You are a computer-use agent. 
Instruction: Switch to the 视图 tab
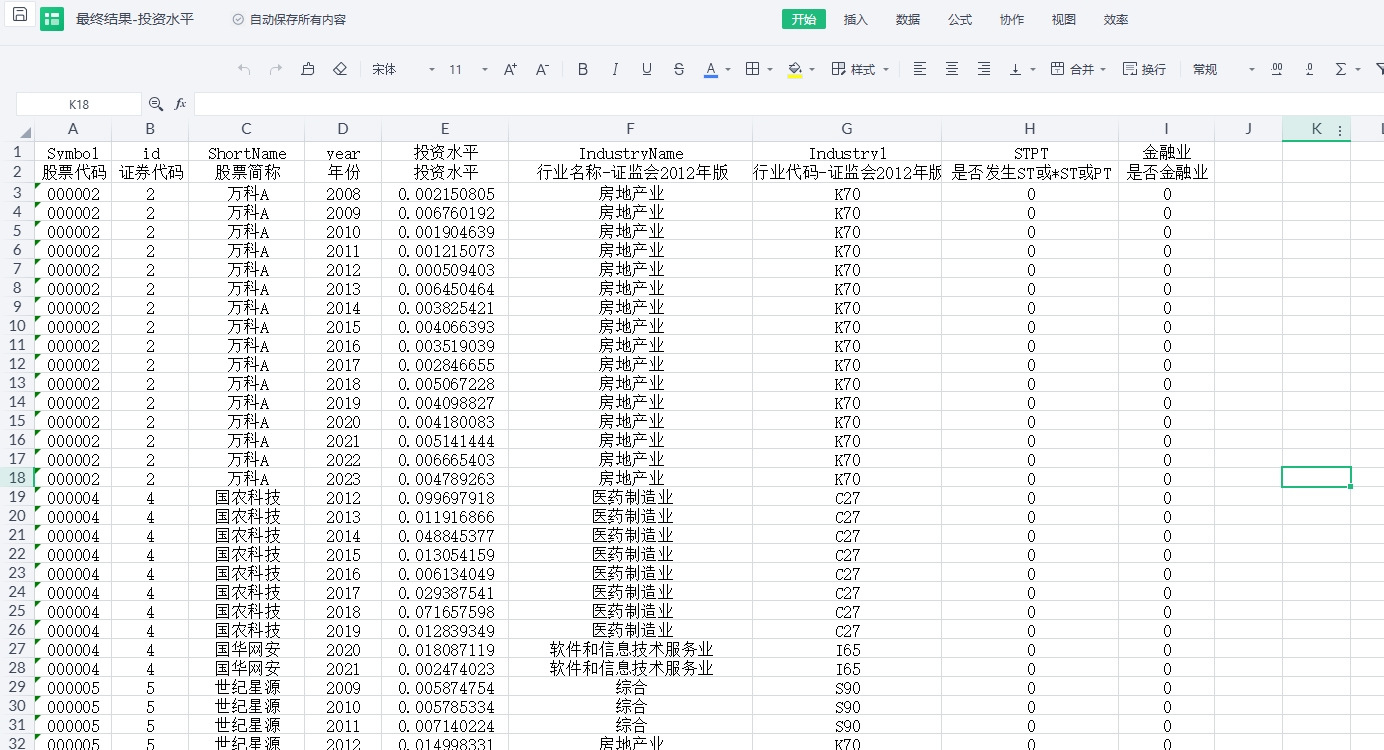[1064, 19]
